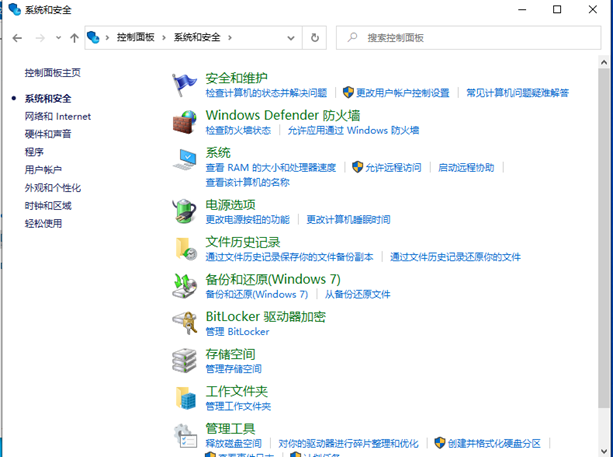
Task: Click 更改计算机睡眠时间
Action: (x=348, y=220)
